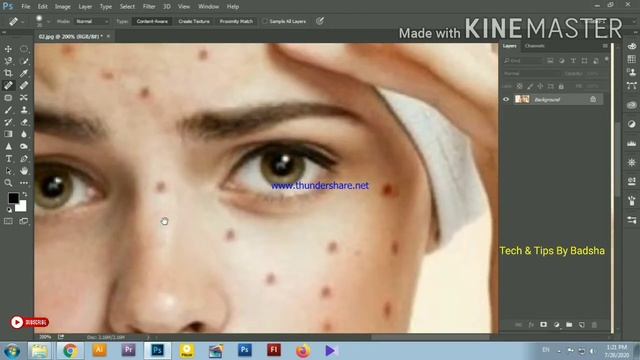Select the Sharpen triangle tool

[8, 146]
